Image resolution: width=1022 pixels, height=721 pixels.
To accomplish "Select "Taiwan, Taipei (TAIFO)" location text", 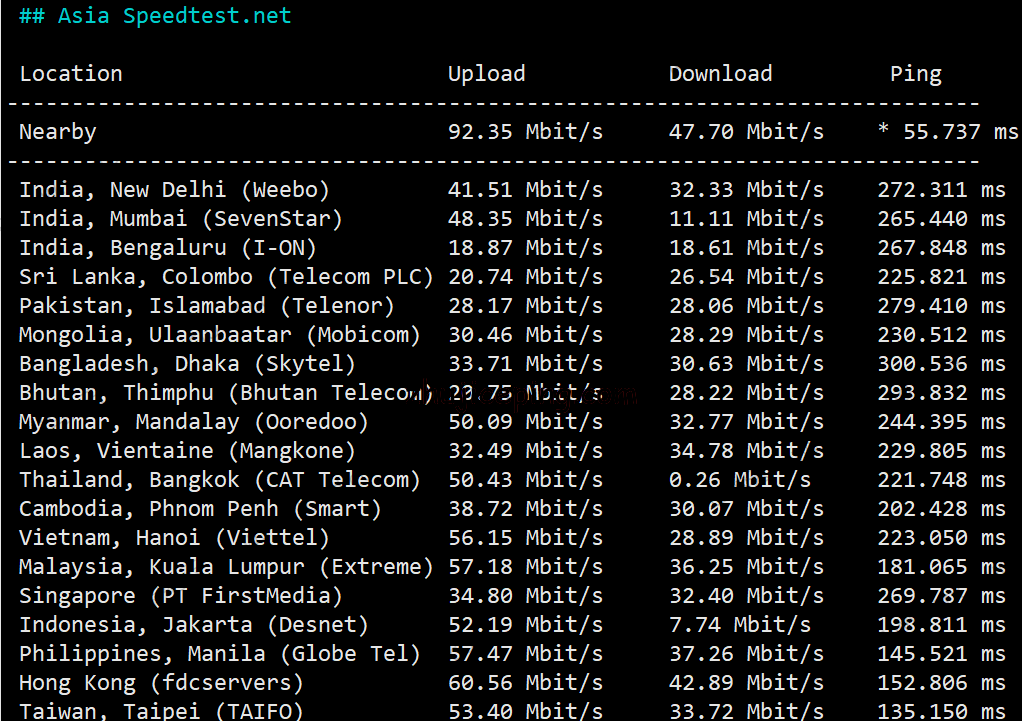I will (x=161, y=711).
